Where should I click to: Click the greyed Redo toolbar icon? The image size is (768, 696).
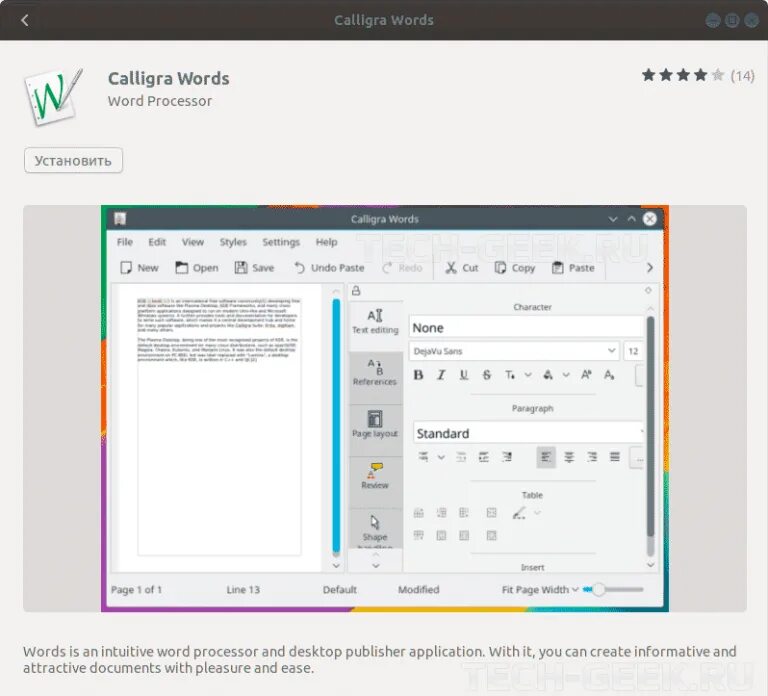pos(387,267)
